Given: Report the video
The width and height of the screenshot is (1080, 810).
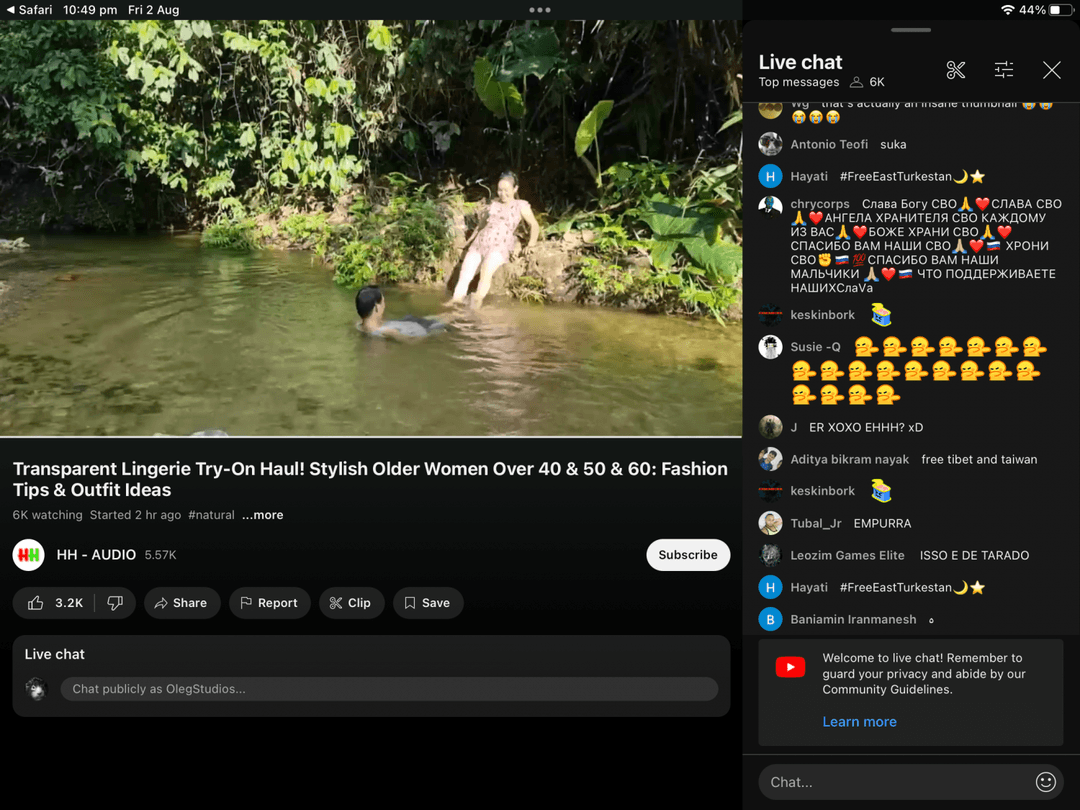Looking at the screenshot, I should [x=269, y=603].
